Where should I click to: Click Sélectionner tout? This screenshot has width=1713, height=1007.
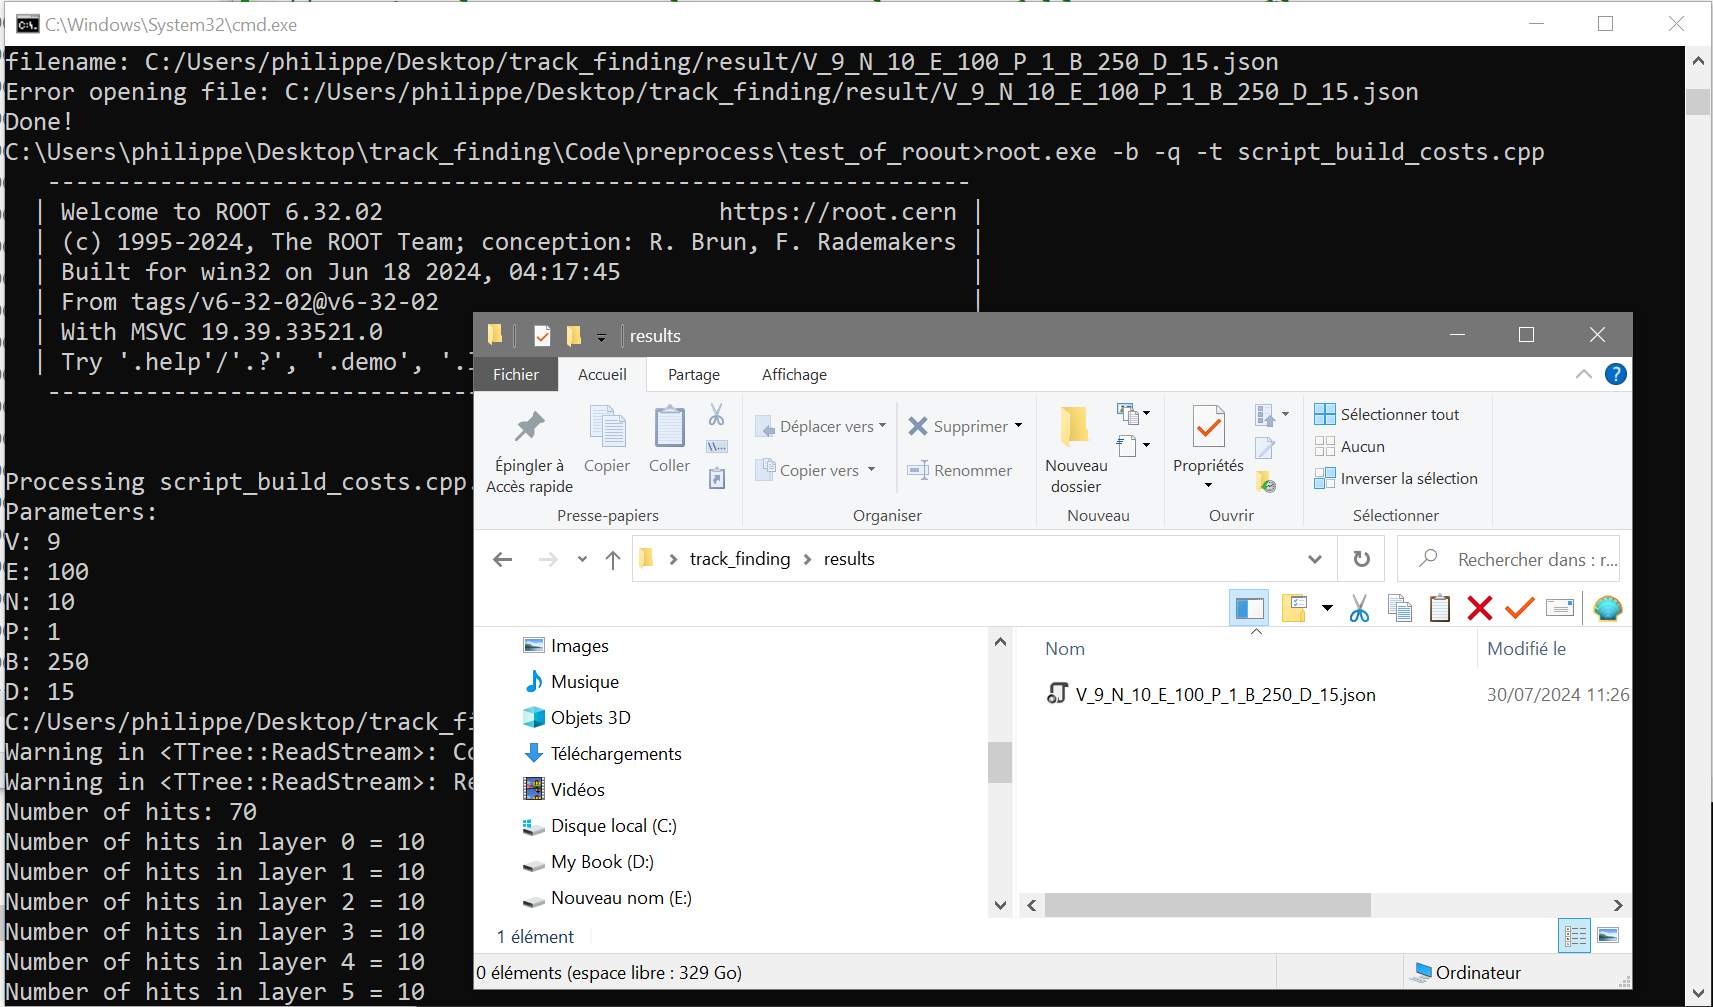(x=1399, y=414)
